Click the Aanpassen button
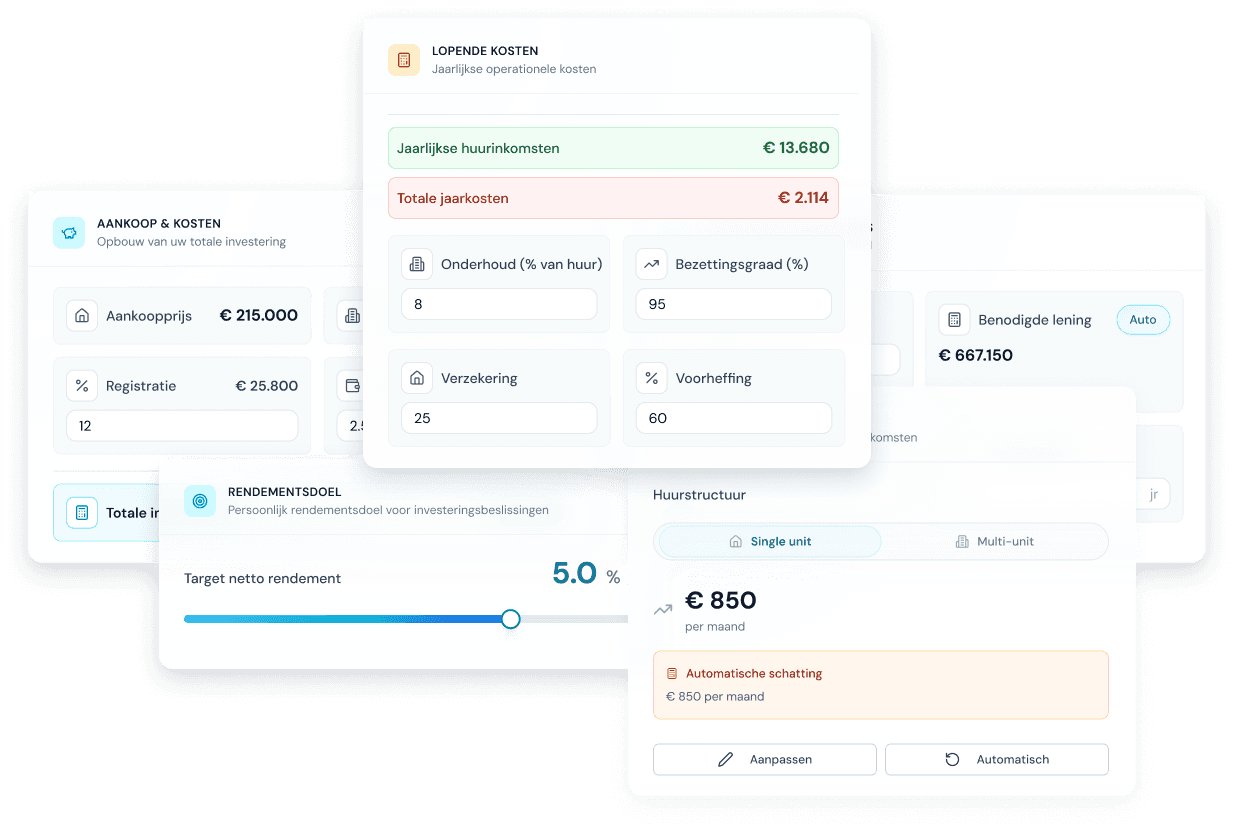 point(765,760)
